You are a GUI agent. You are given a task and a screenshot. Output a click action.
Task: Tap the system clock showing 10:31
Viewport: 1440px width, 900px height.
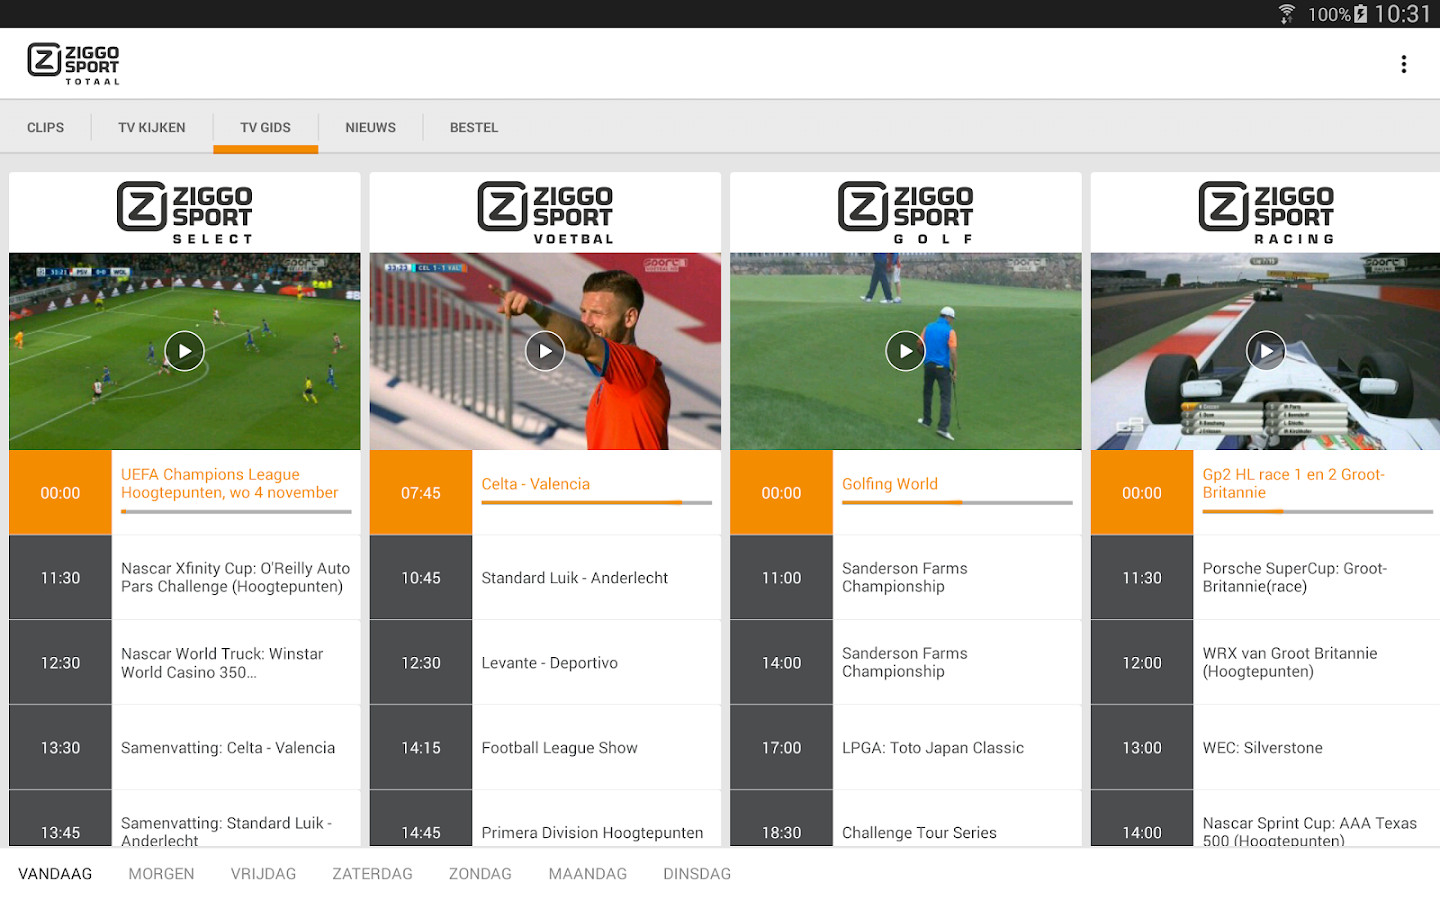click(x=1402, y=14)
